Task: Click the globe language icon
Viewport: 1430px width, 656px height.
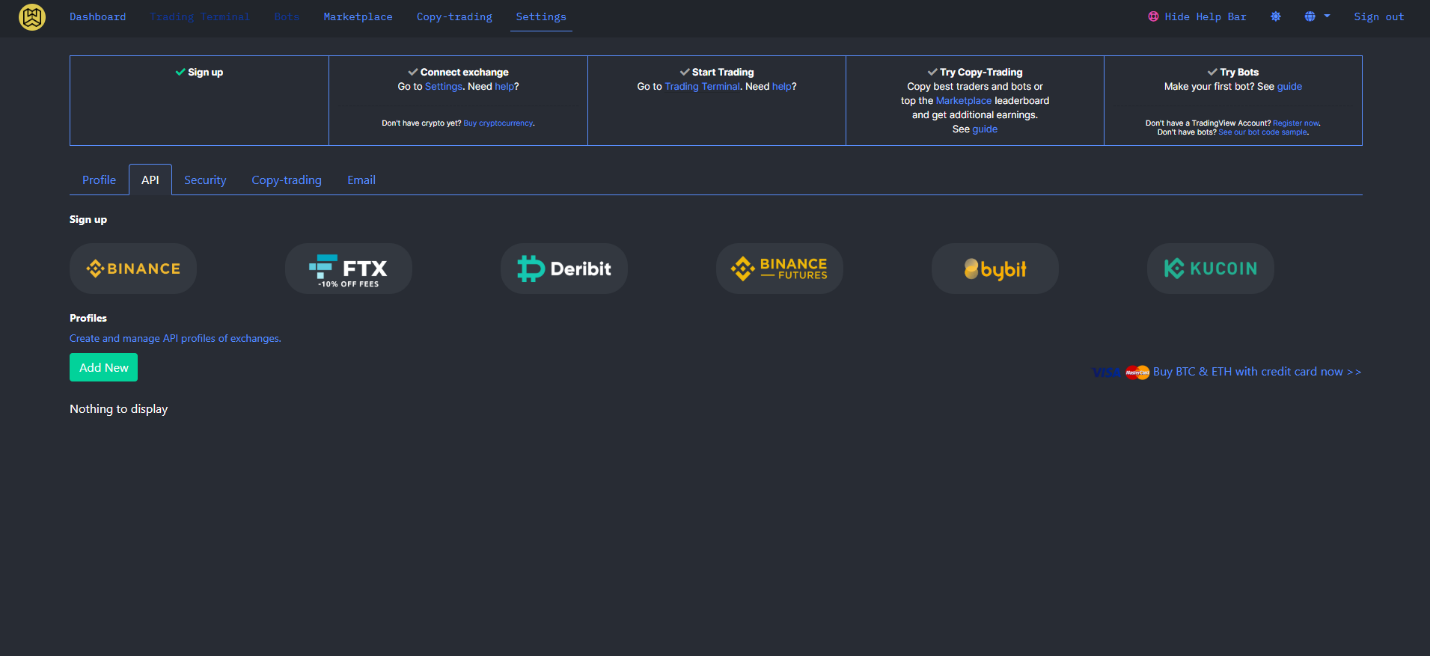Action: coord(1310,17)
